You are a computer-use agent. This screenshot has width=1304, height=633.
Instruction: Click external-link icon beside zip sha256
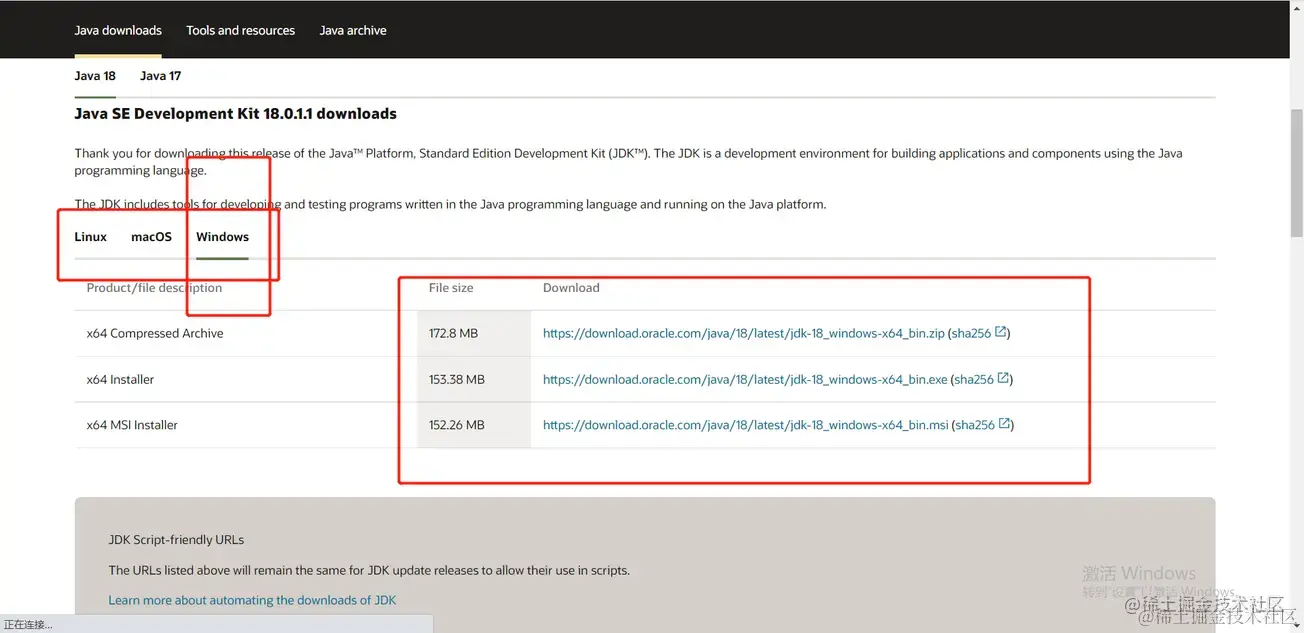1001,332
